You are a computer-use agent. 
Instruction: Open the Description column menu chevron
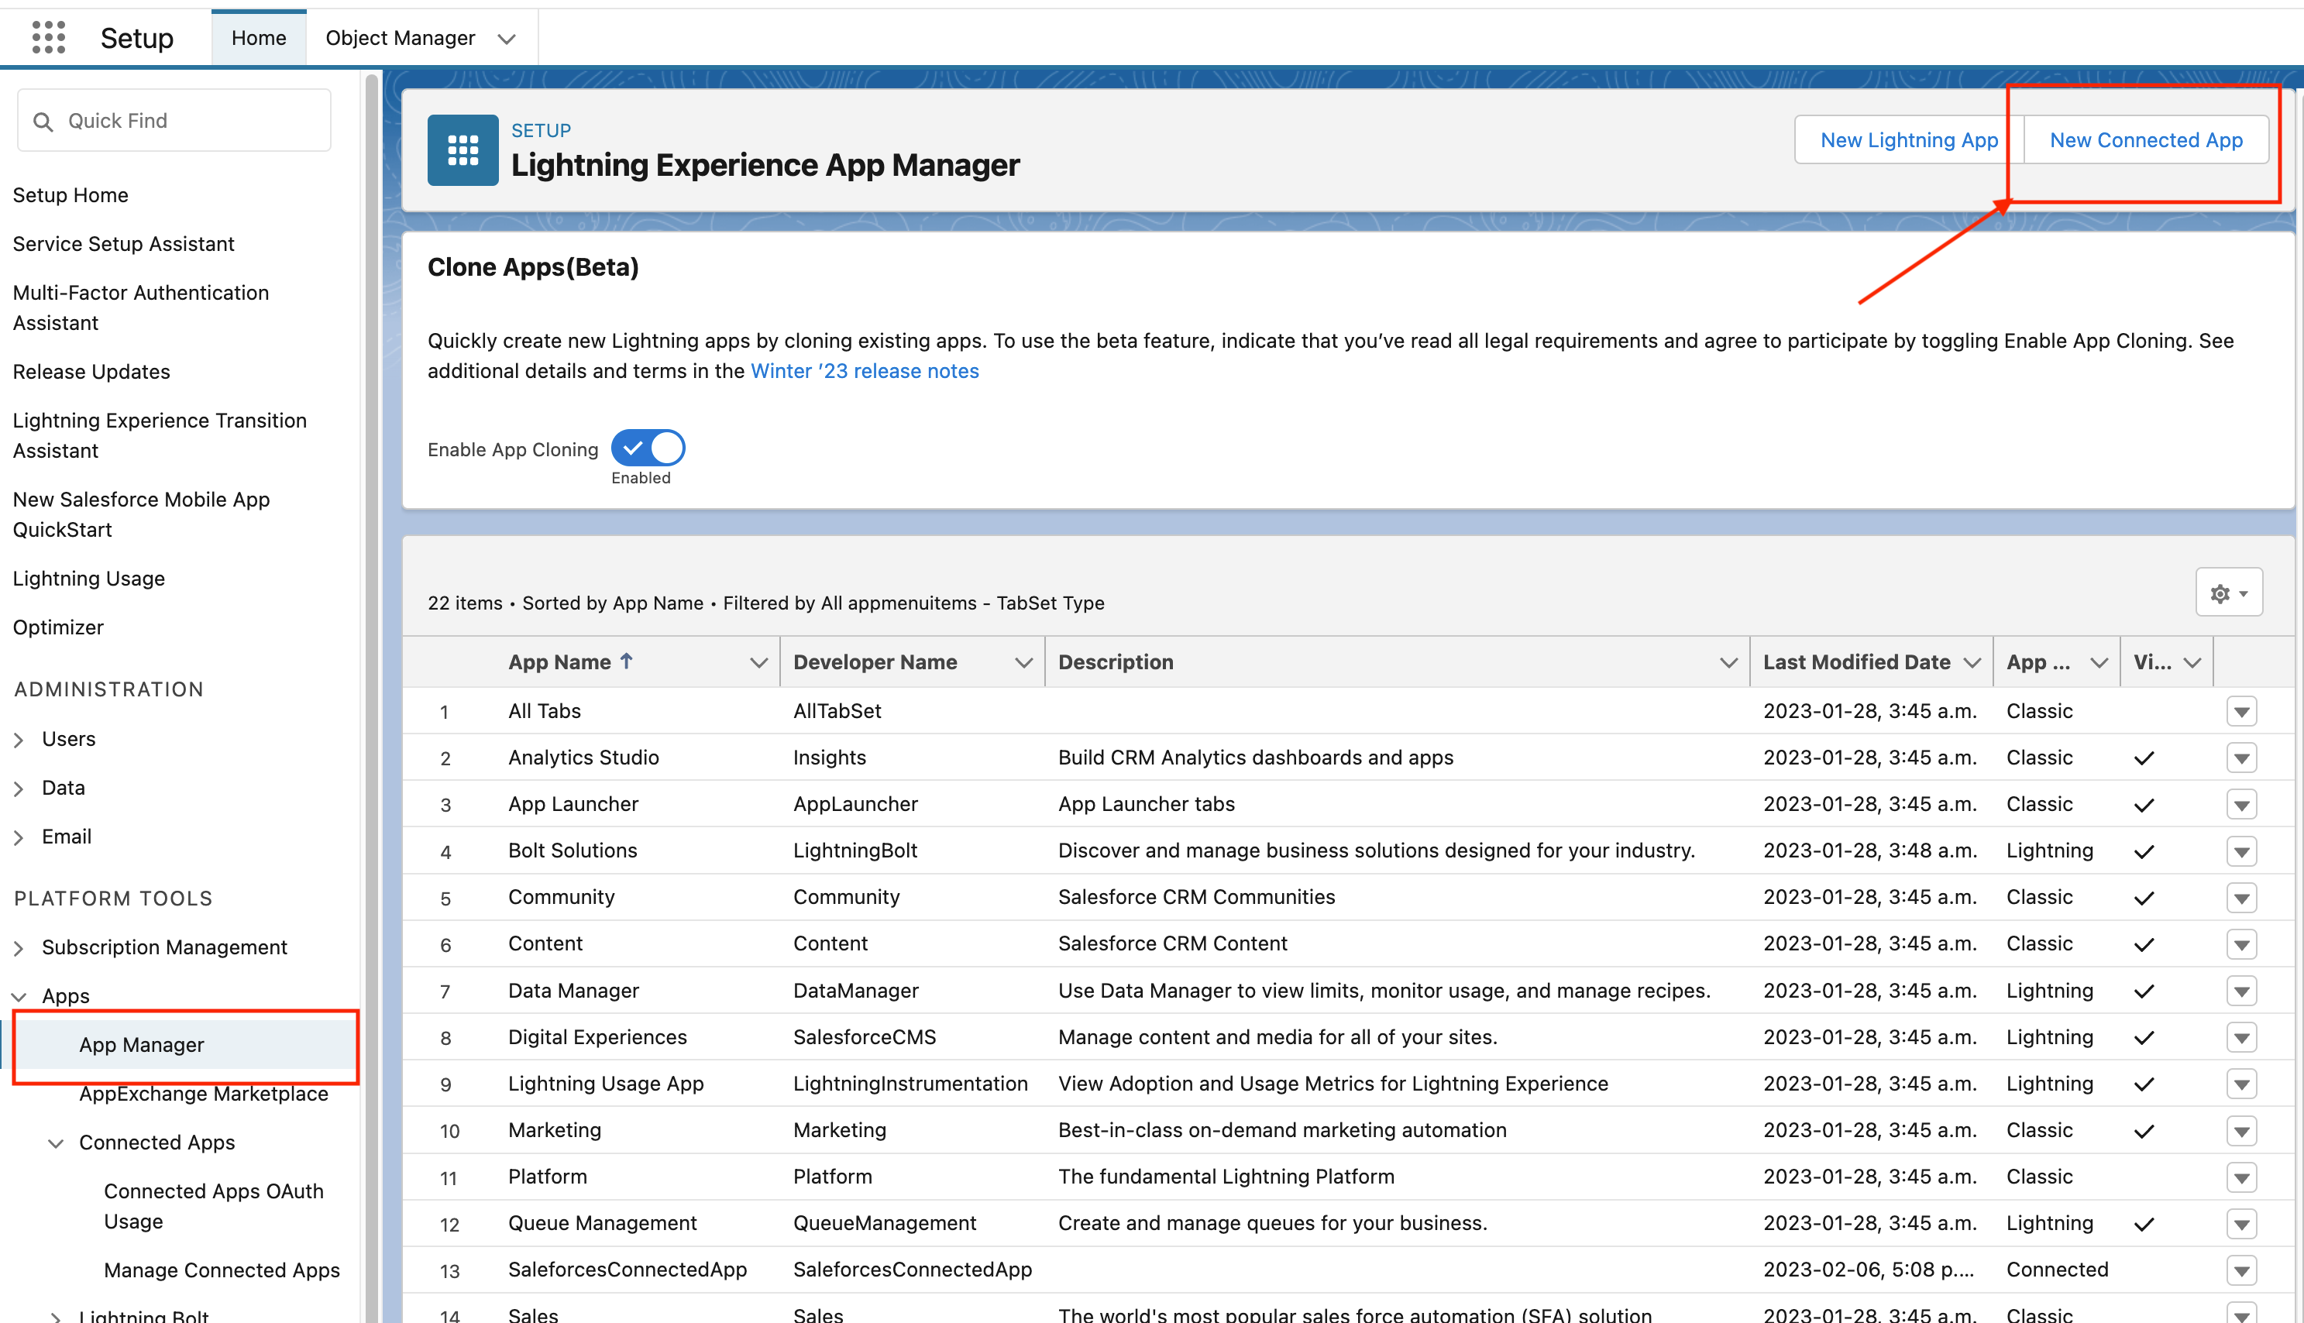[x=1727, y=662]
